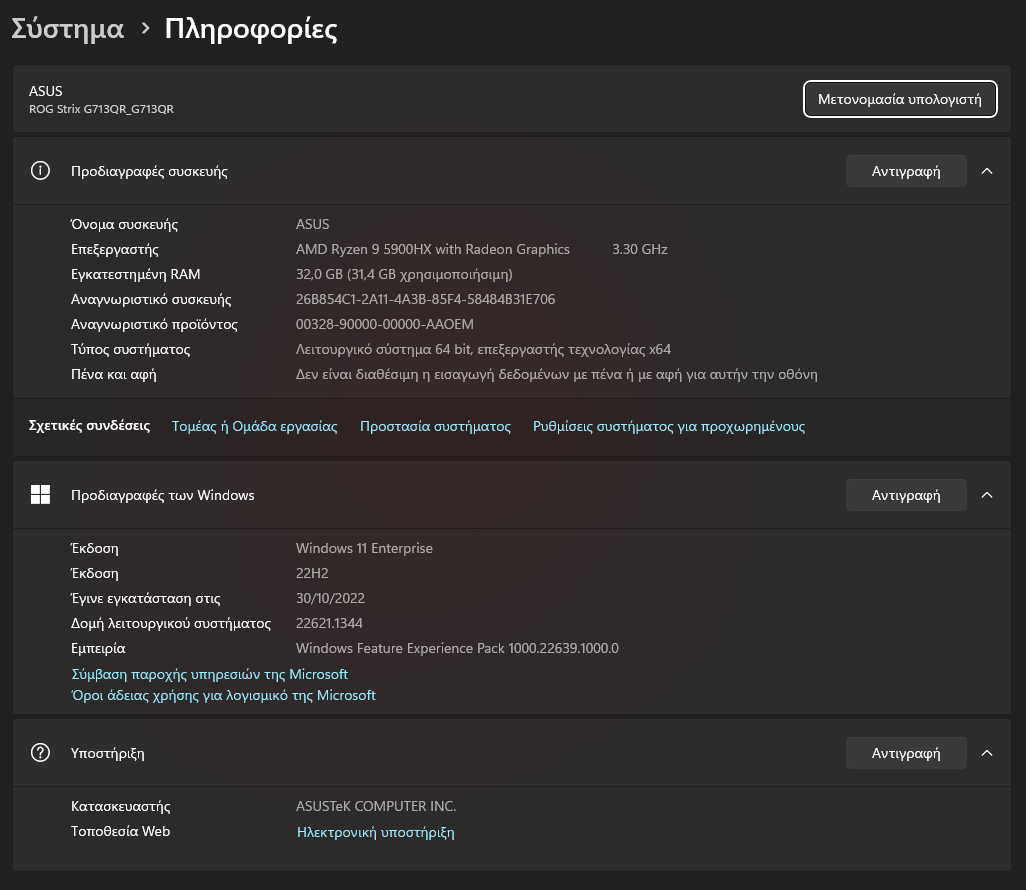The width and height of the screenshot is (1026, 890).
Task: Click the Επεξεργαστής label
Action: click(115, 249)
